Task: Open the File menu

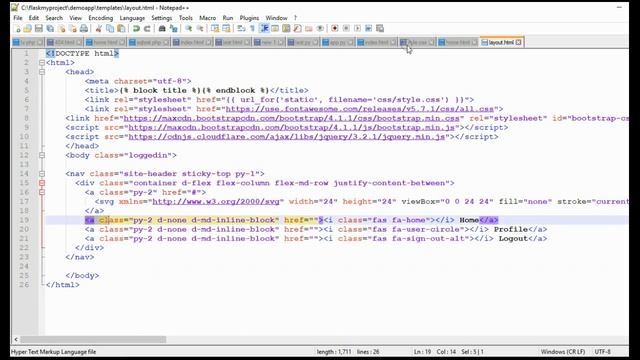Action: [x=18, y=18]
